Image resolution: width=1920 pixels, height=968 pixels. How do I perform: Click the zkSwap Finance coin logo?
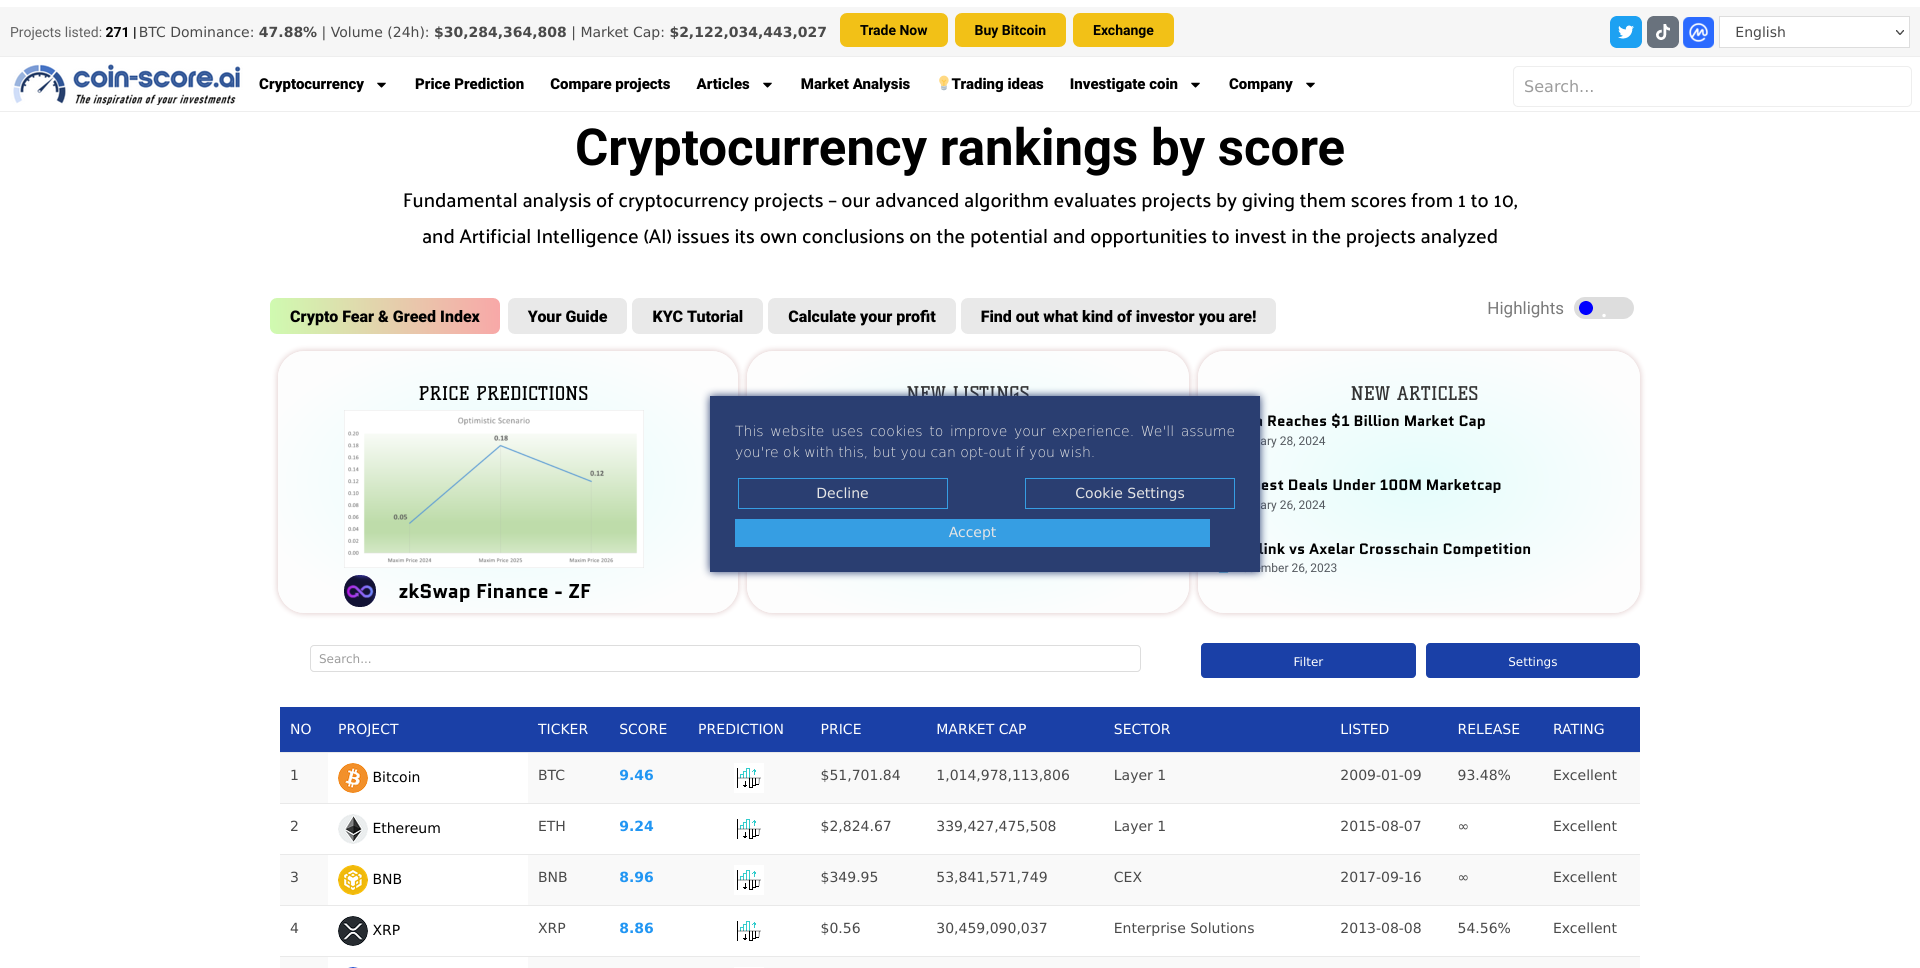click(359, 591)
